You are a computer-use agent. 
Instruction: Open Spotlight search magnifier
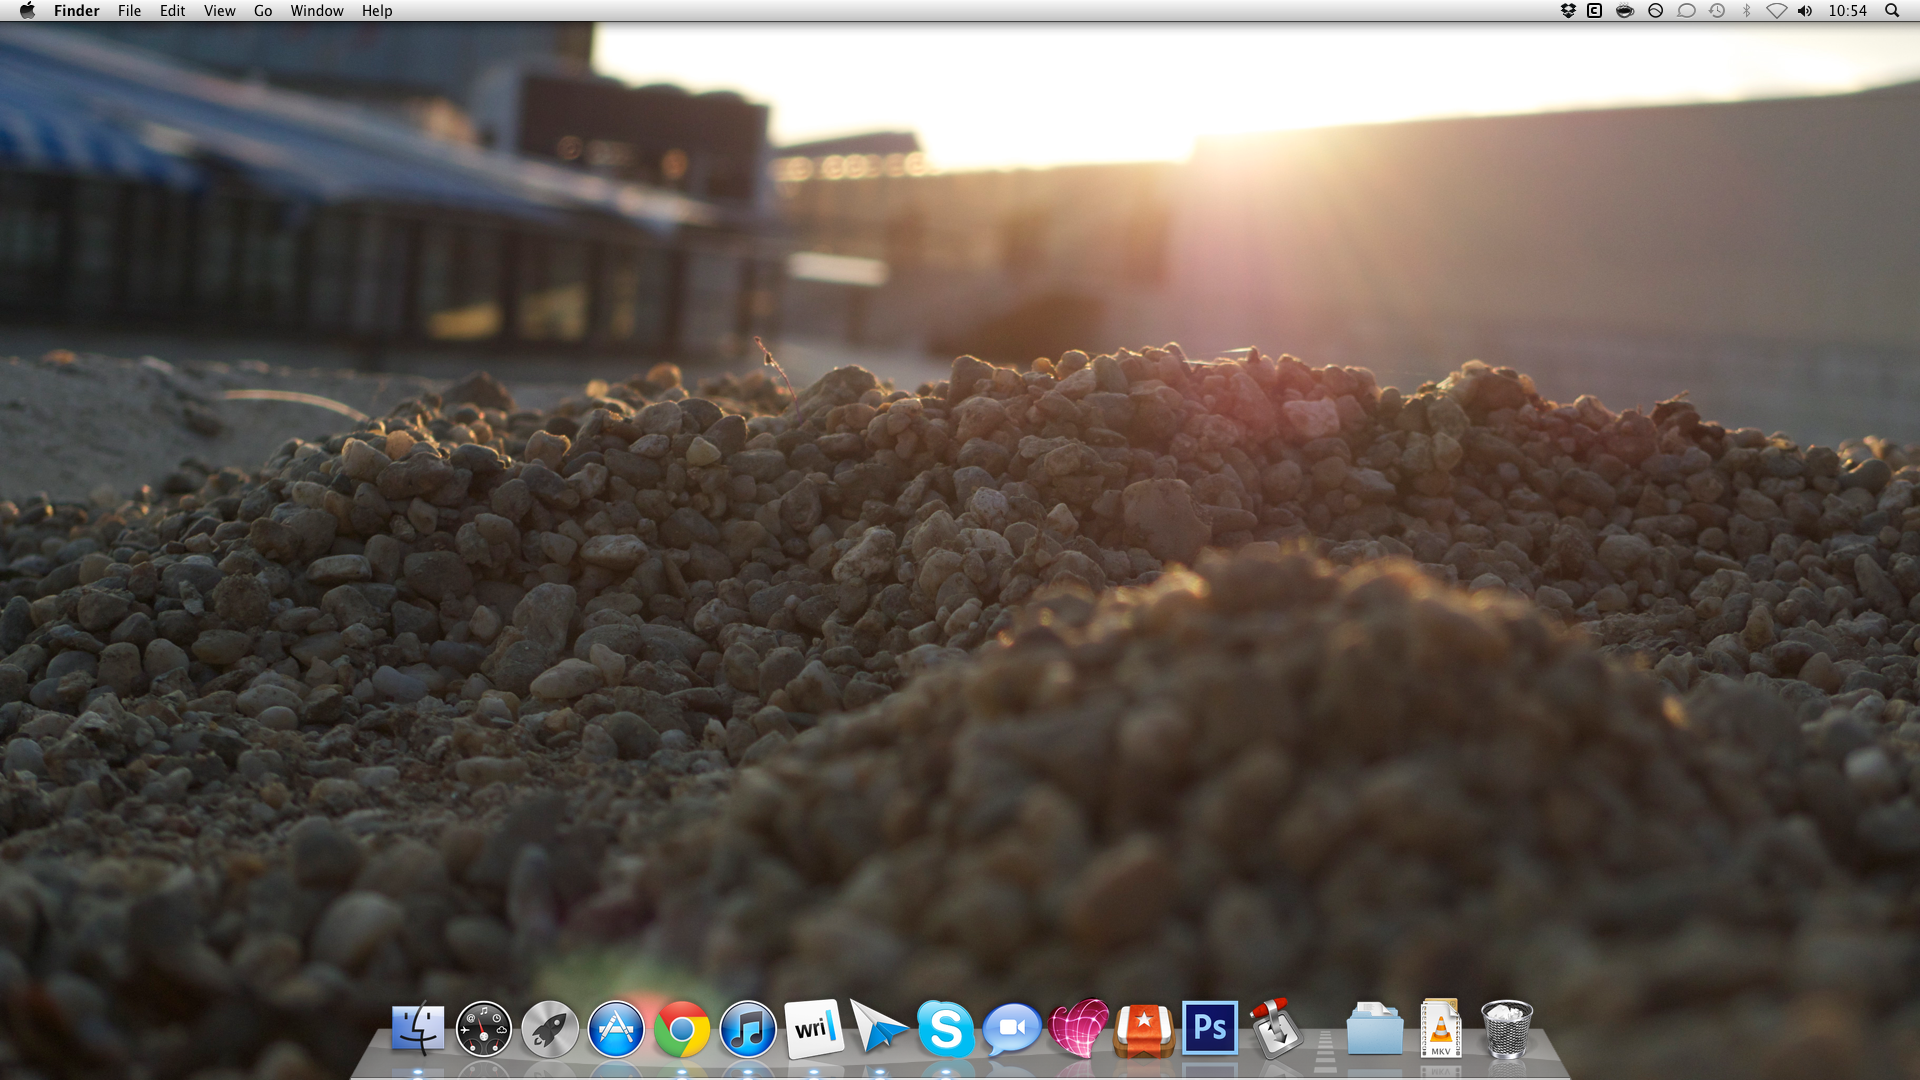[1892, 11]
